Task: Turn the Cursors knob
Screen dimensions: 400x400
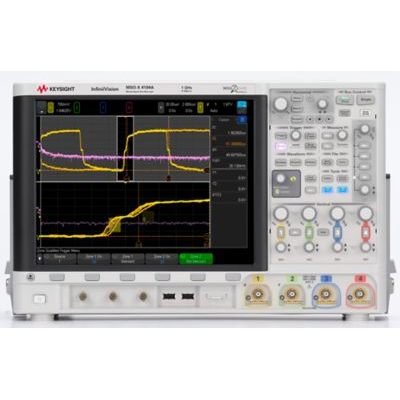Action: (x=342, y=135)
